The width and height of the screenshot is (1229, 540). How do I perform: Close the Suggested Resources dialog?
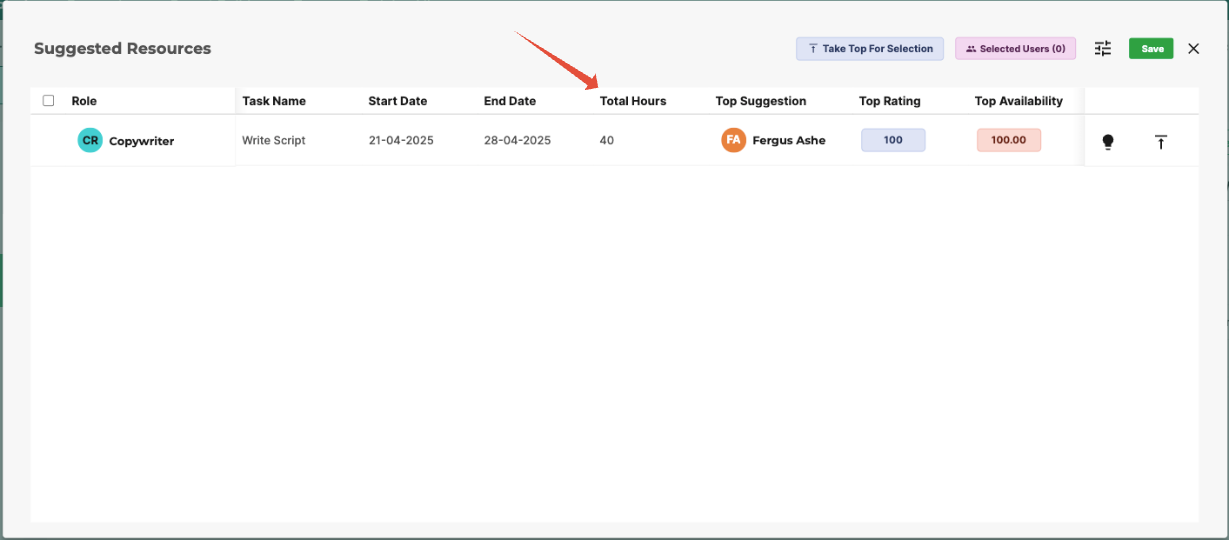tap(1193, 48)
